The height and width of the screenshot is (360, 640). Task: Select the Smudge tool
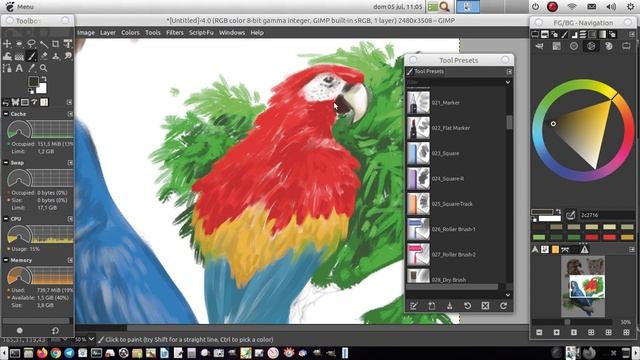point(68,56)
